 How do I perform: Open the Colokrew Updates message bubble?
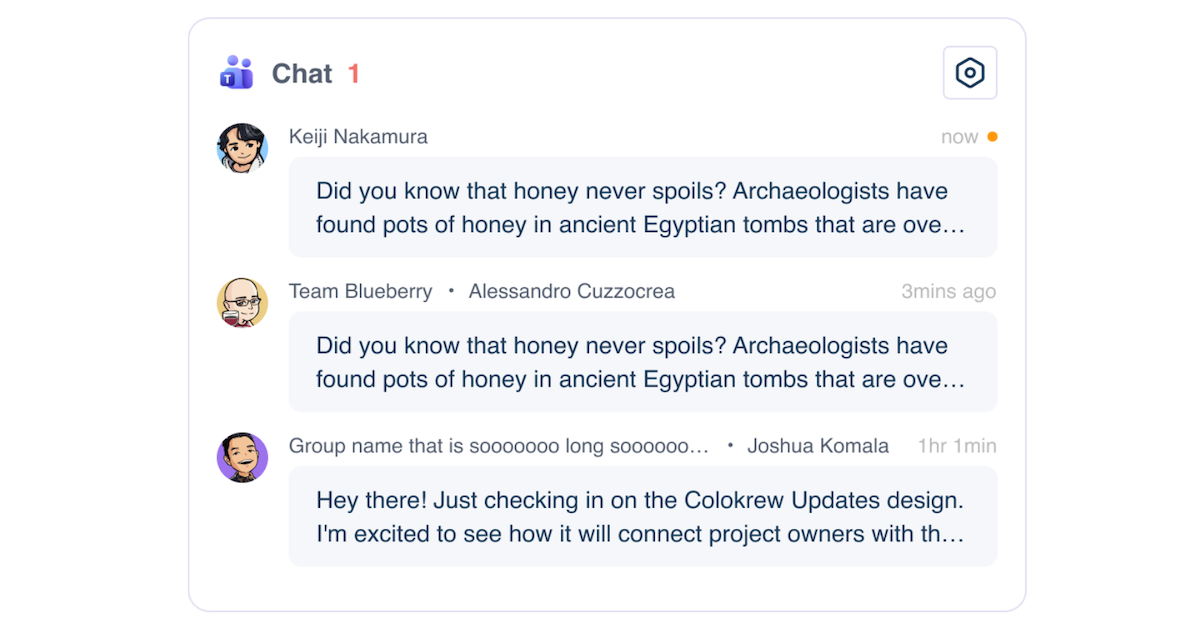642,517
